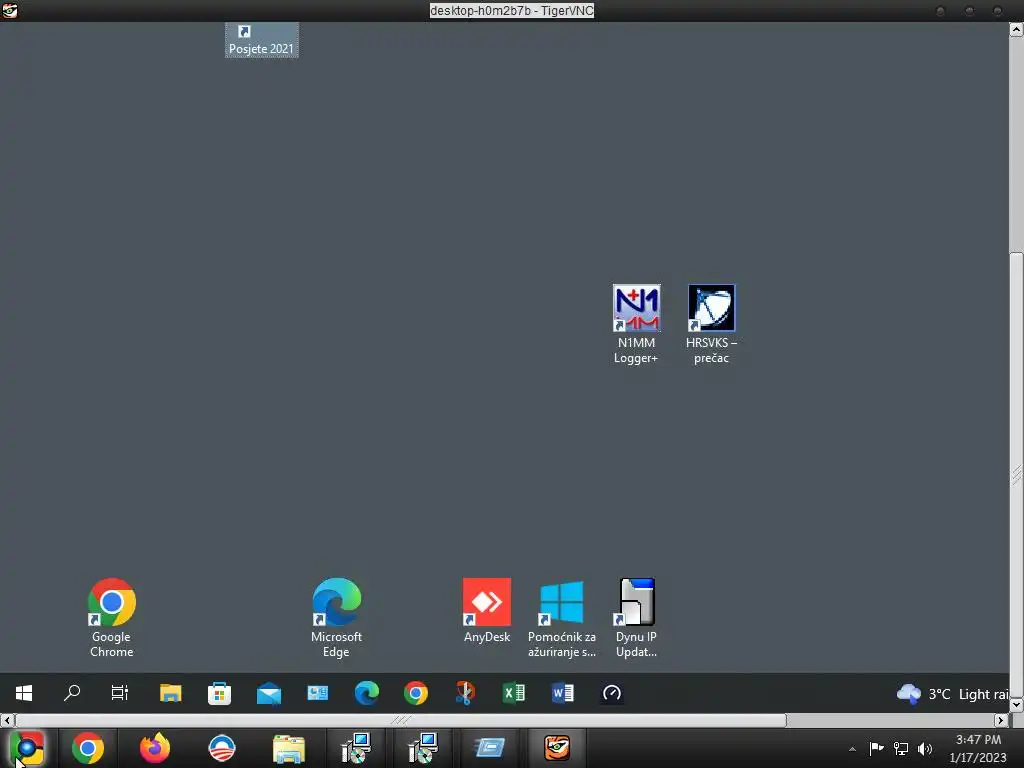
Task: Open the news card app next to Mail
Action: click(x=317, y=693)
